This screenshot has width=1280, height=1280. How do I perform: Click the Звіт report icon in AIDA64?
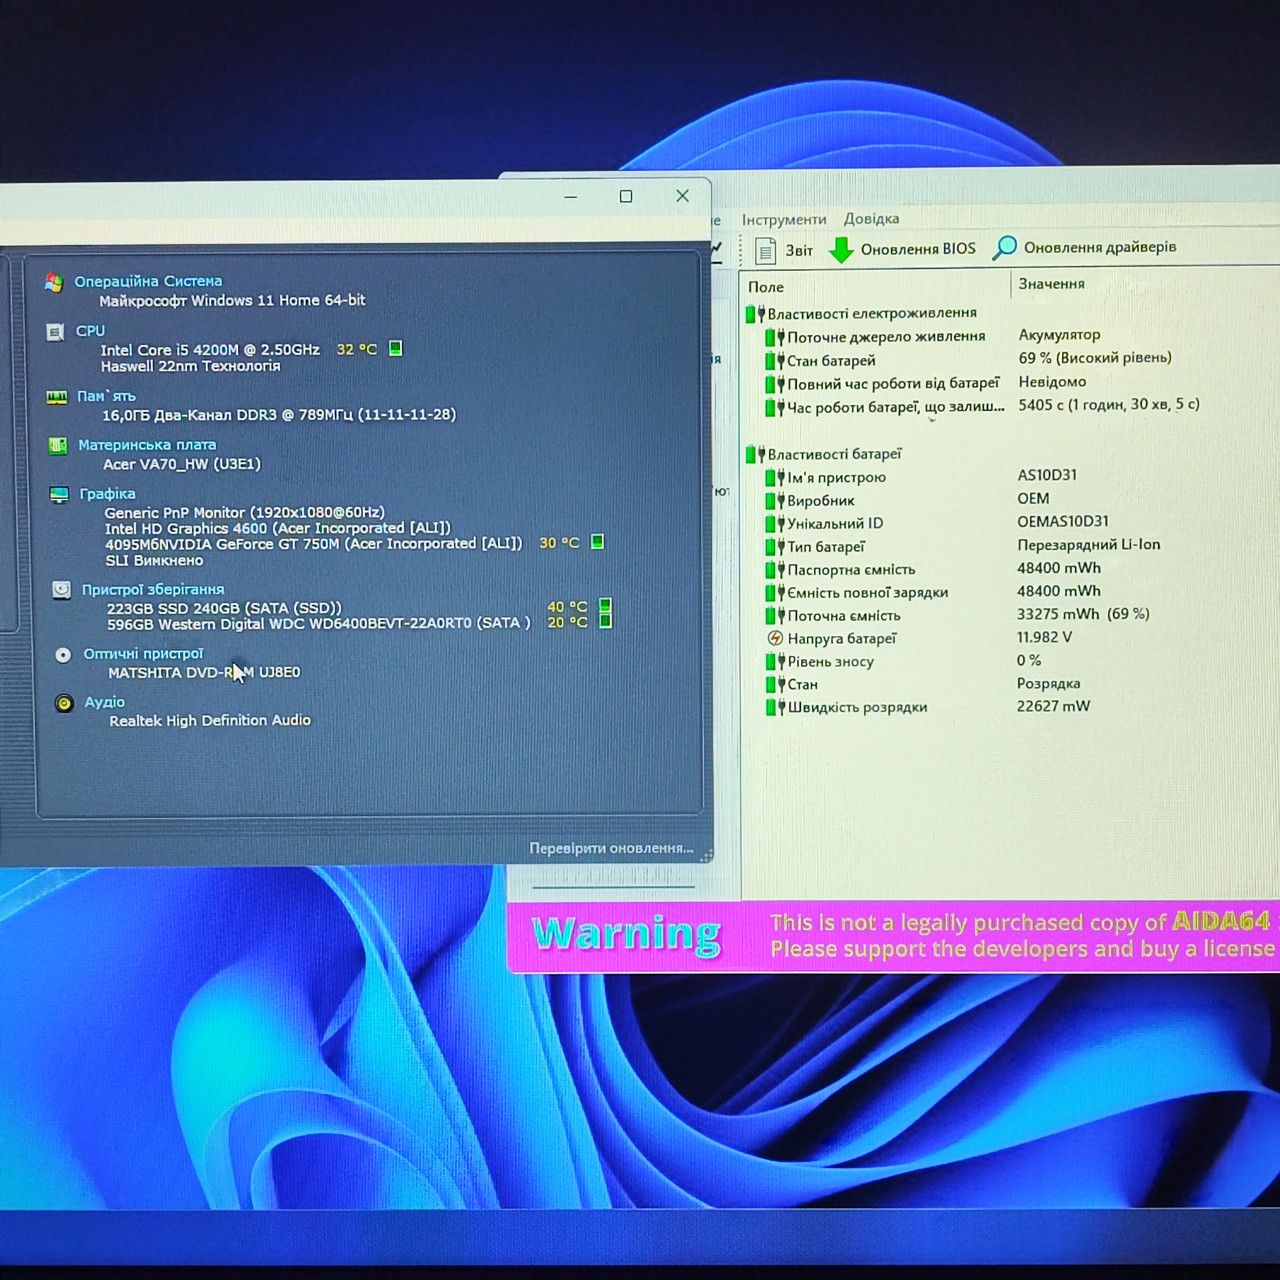tap(765, 250)
